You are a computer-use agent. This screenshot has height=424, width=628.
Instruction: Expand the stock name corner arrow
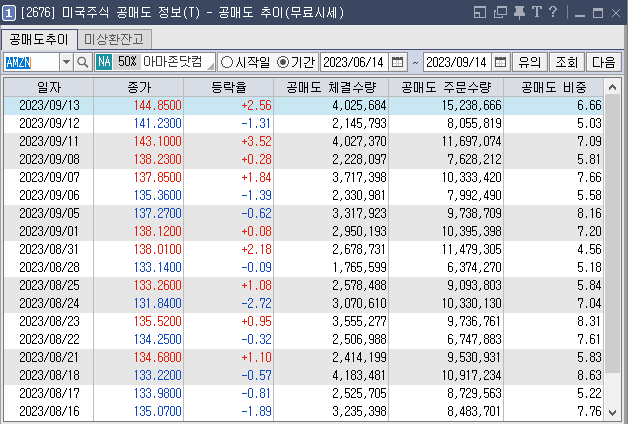(211, 67)
